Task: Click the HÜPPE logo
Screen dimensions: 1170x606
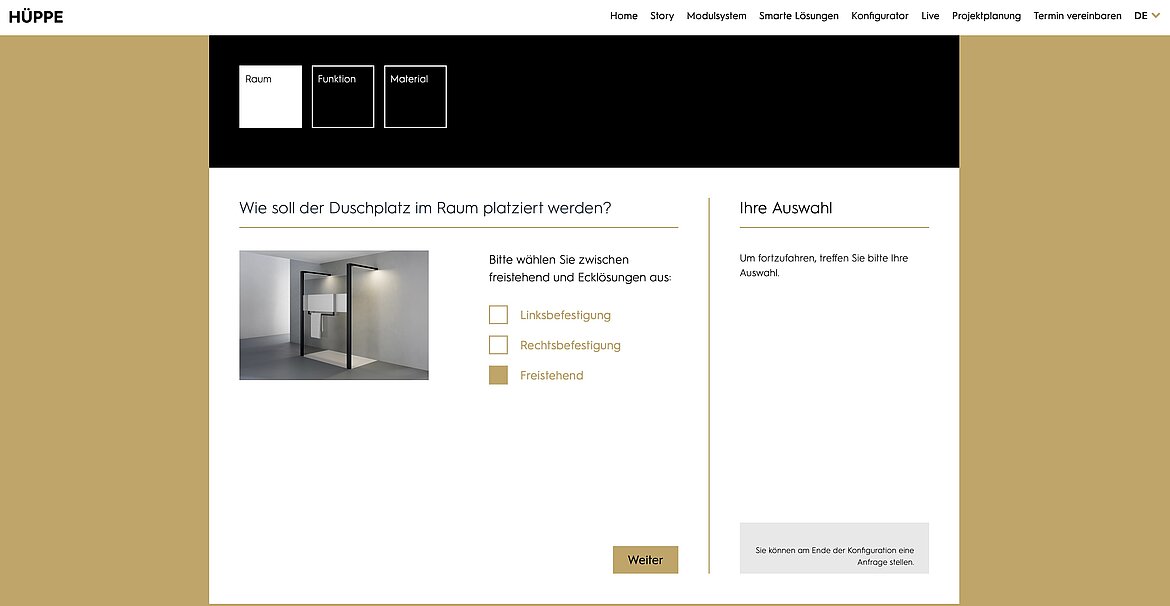Action: 36,16
